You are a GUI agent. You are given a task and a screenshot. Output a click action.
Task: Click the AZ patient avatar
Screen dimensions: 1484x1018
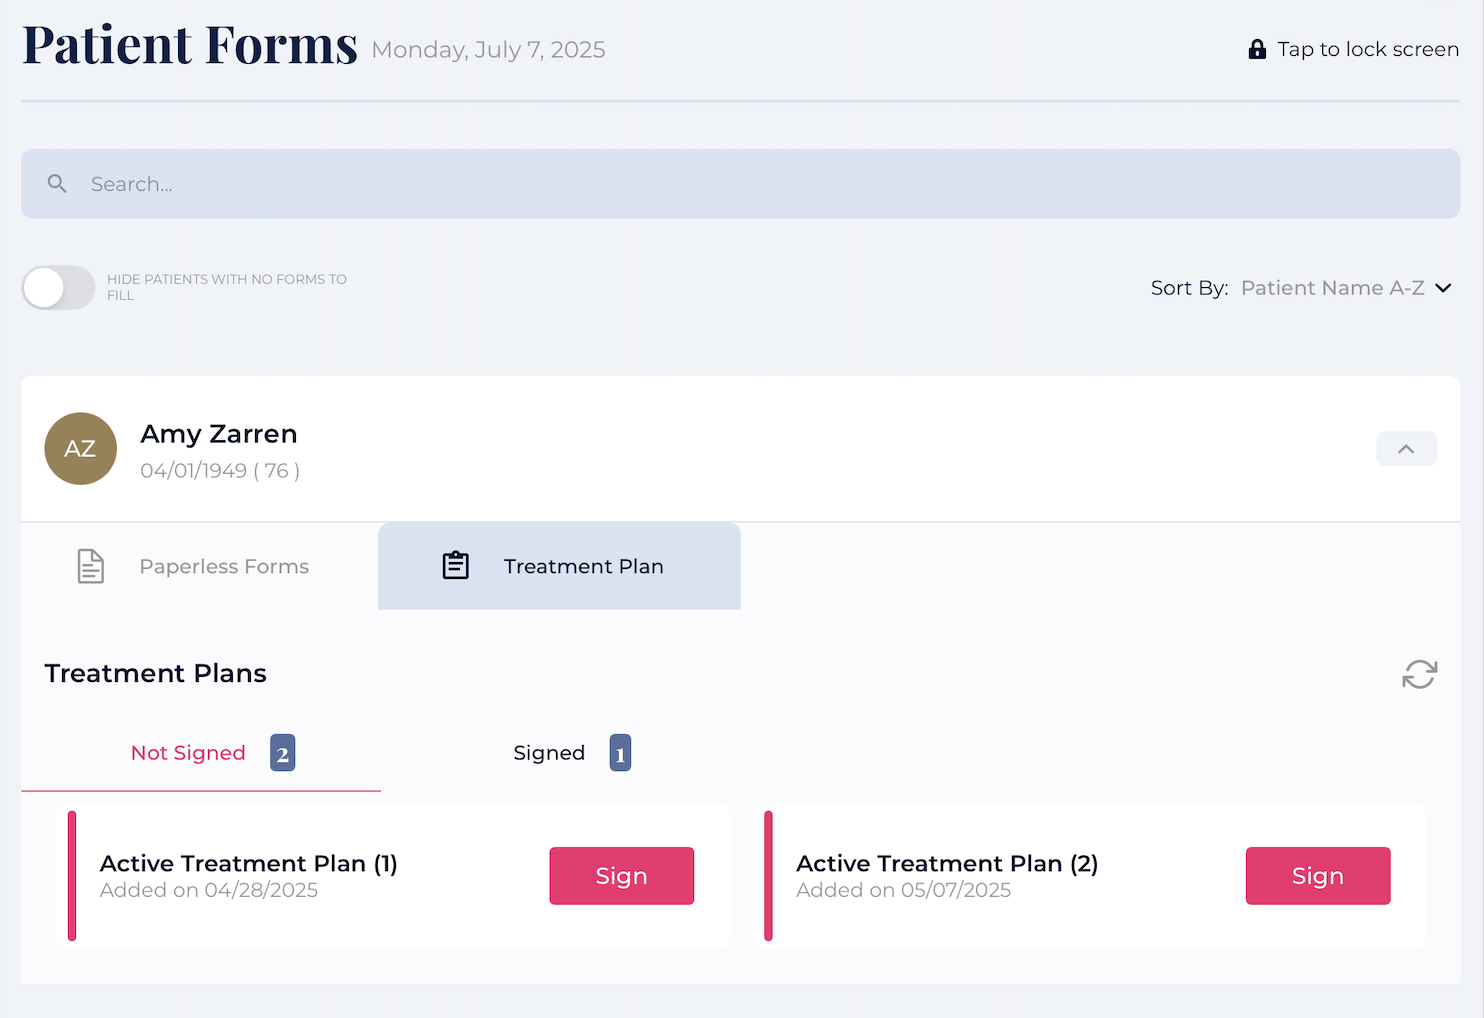81,449
